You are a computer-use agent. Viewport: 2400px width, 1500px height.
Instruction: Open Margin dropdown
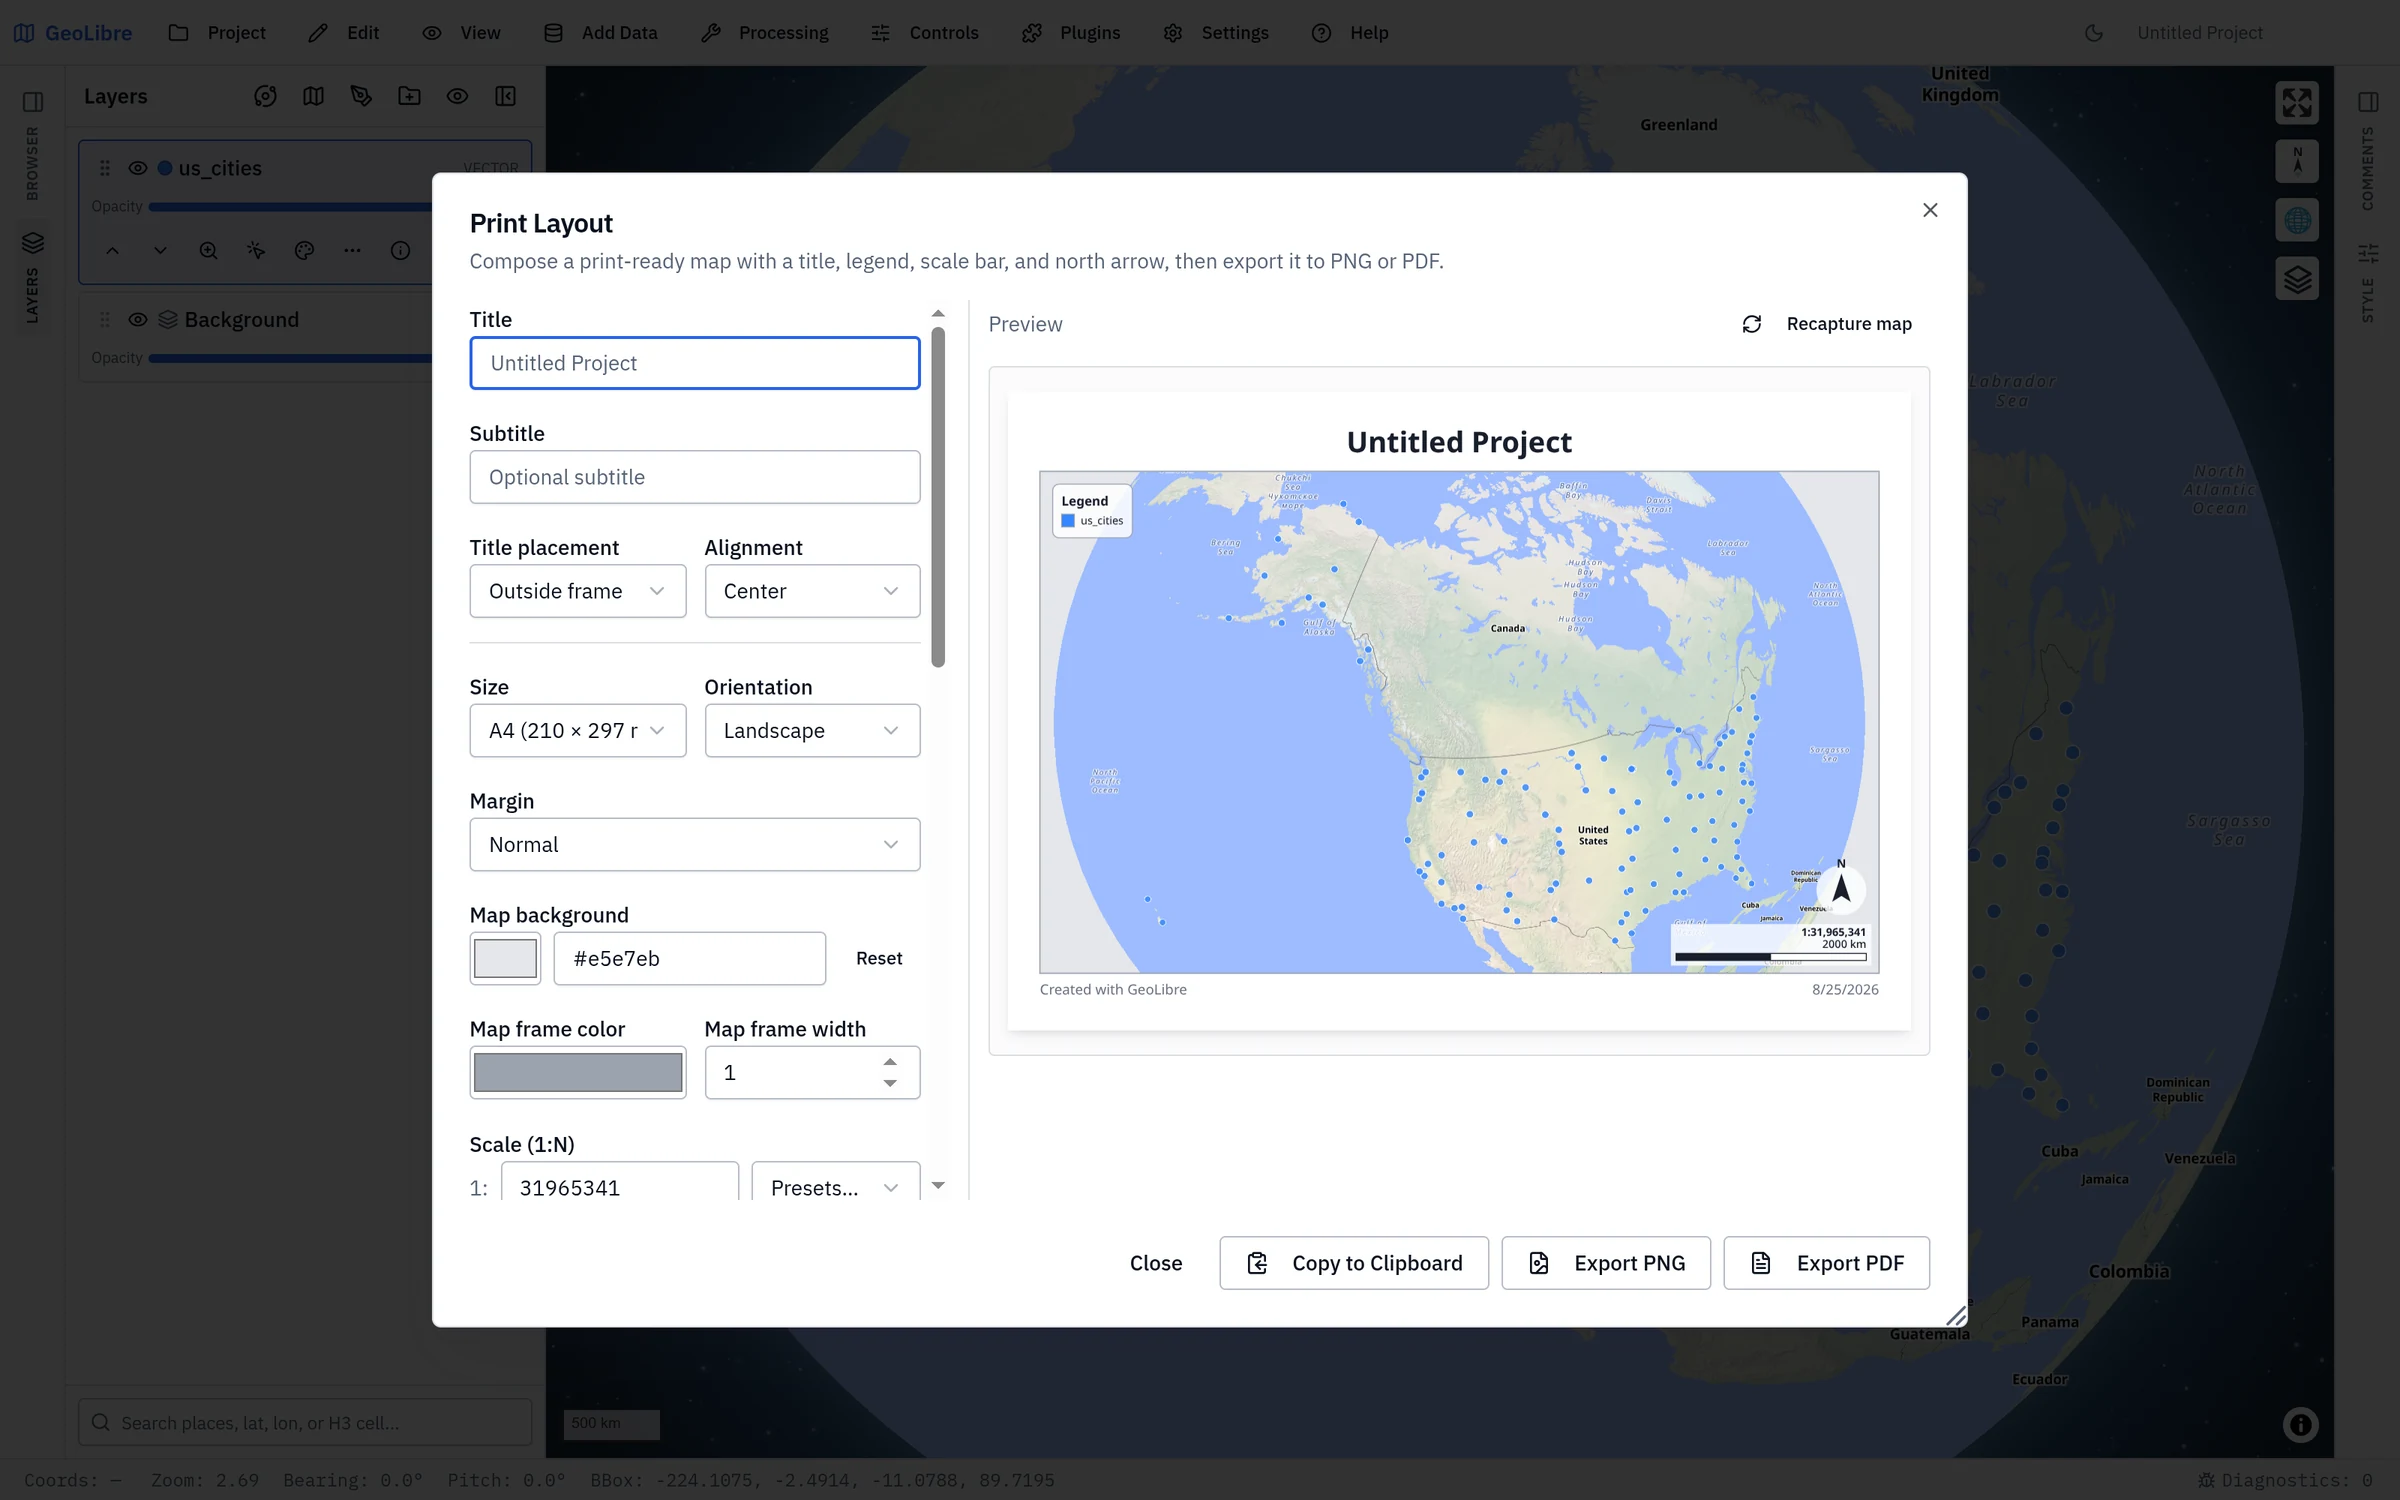[694, 845]
